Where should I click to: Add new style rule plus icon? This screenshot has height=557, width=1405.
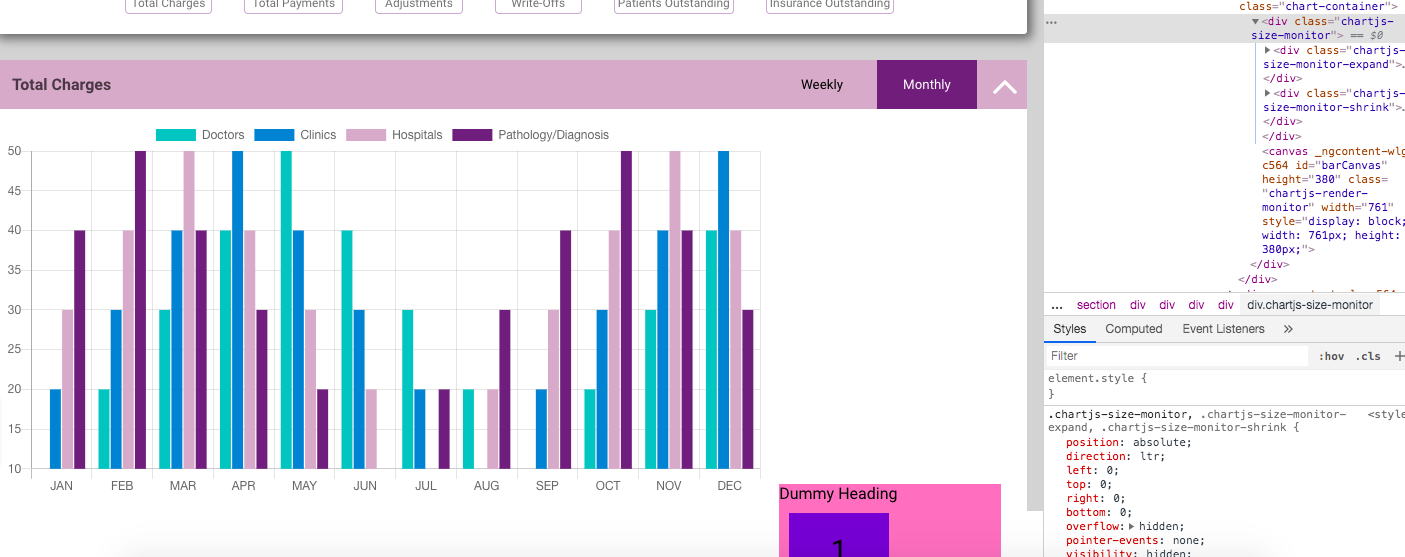coord(1399,356)
